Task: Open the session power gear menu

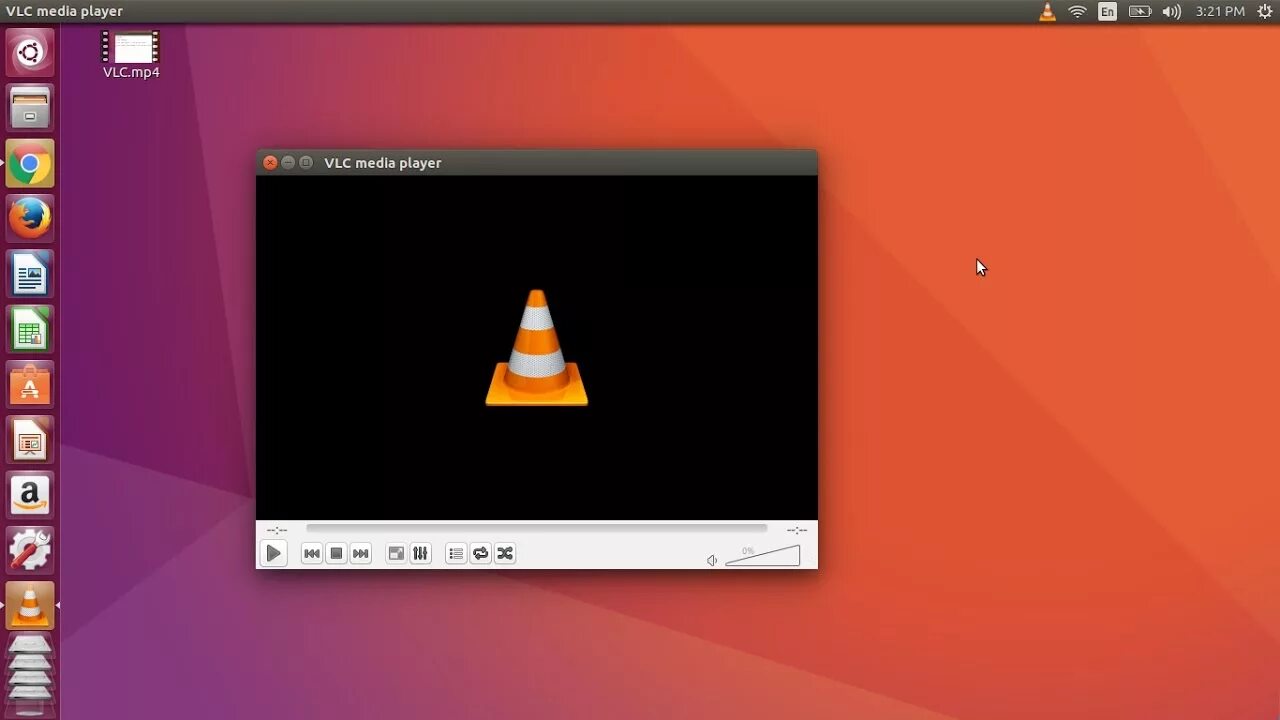Action: tap(1264, 12)
